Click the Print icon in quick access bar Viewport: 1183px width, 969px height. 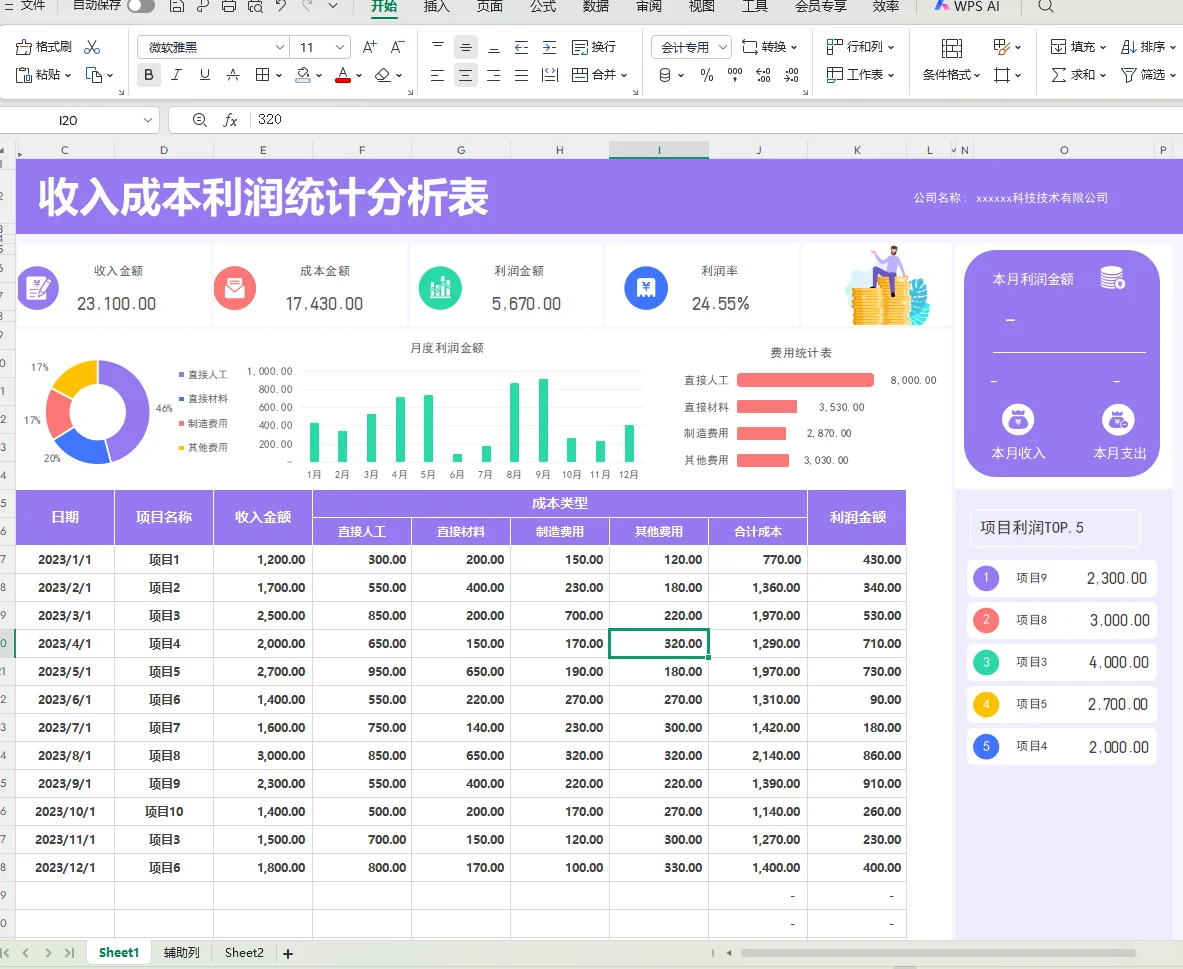229,7
